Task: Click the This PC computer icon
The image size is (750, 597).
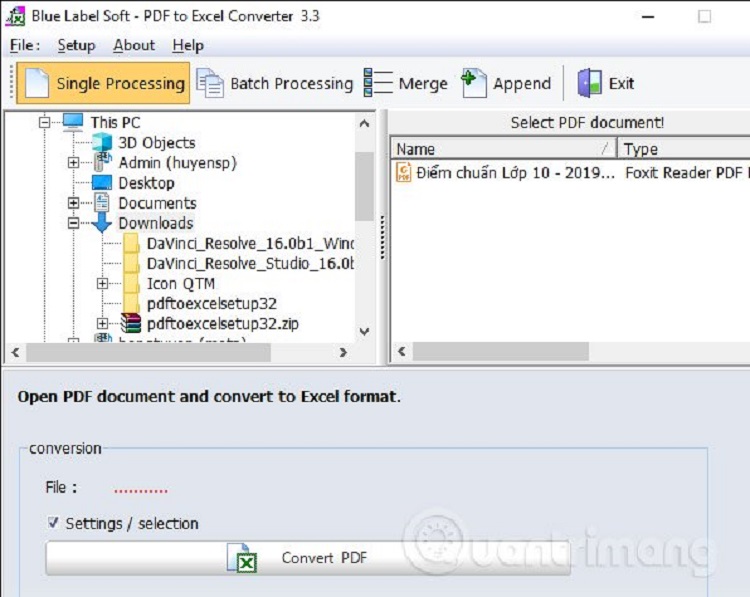Action: (x=73, y=122)
